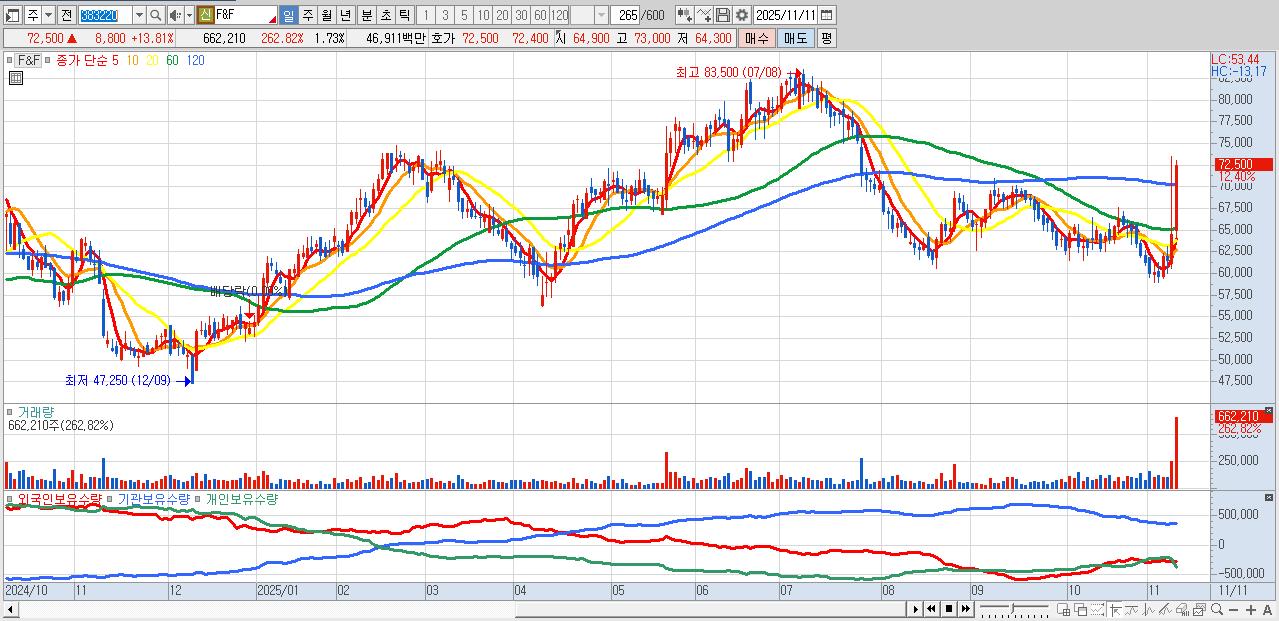This screenshot has height=621, width=1279.
Task: Click the date field 2025/11/11
Action: click(x=785, y=15)
